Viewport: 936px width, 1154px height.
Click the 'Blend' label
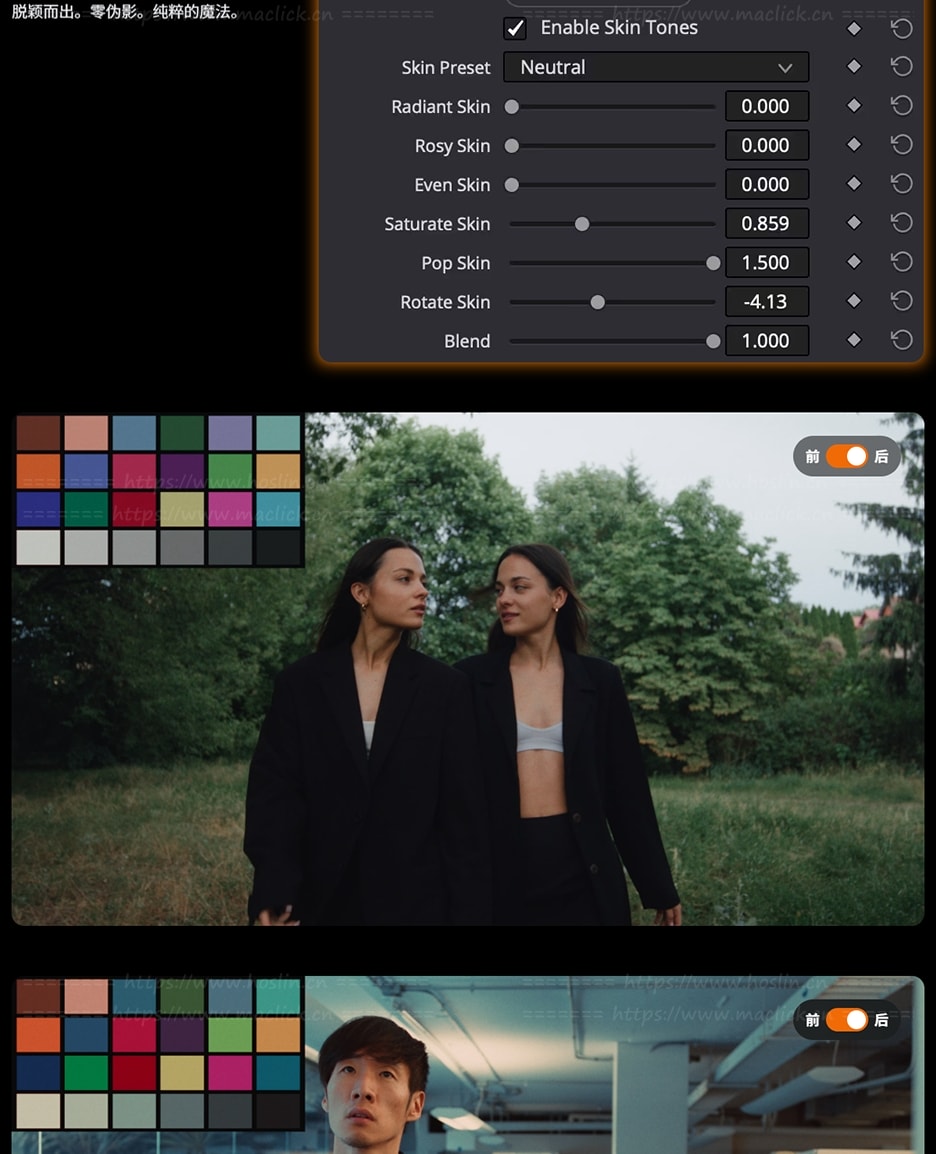pyautogui.click(x=467, y=341)
